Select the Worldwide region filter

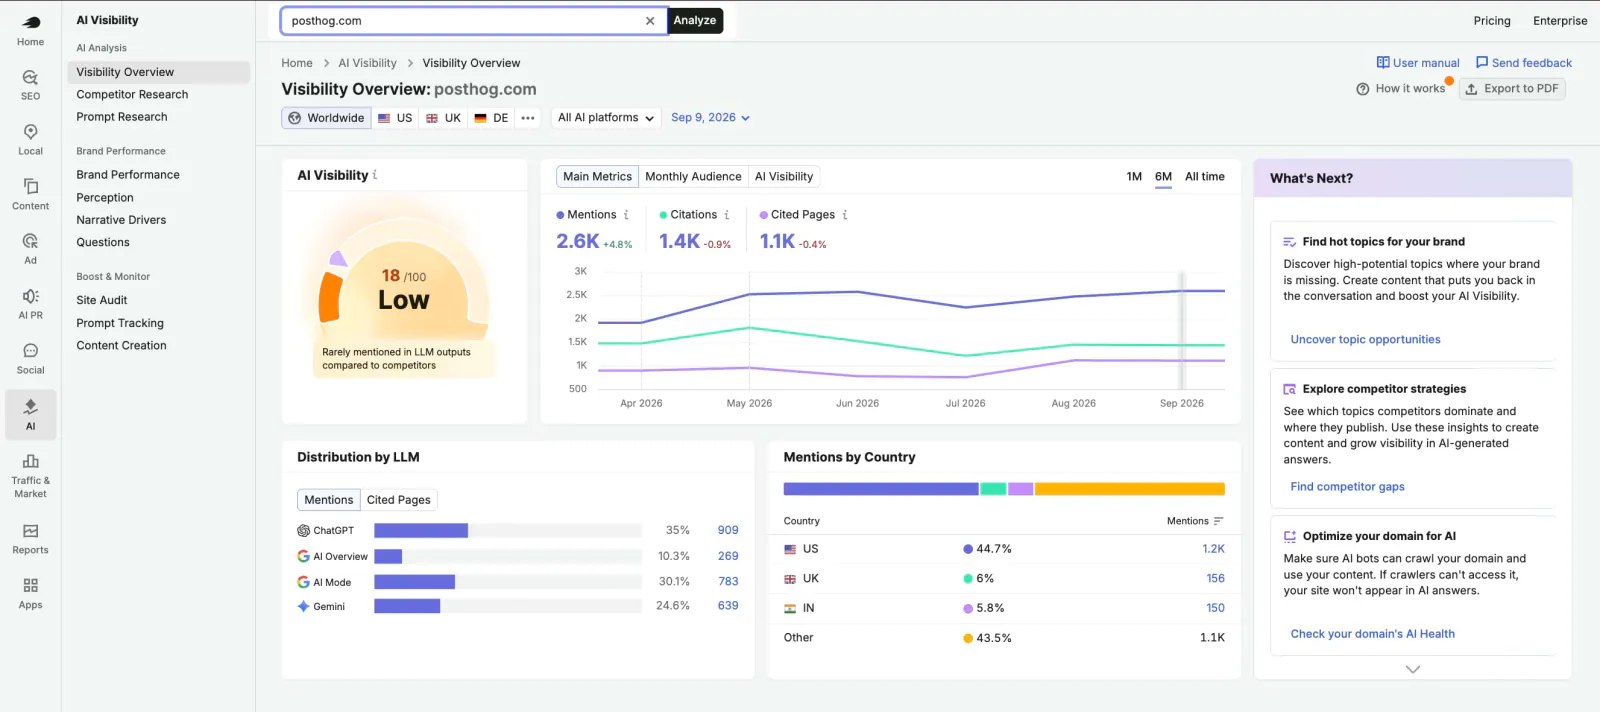coord(326,118)
